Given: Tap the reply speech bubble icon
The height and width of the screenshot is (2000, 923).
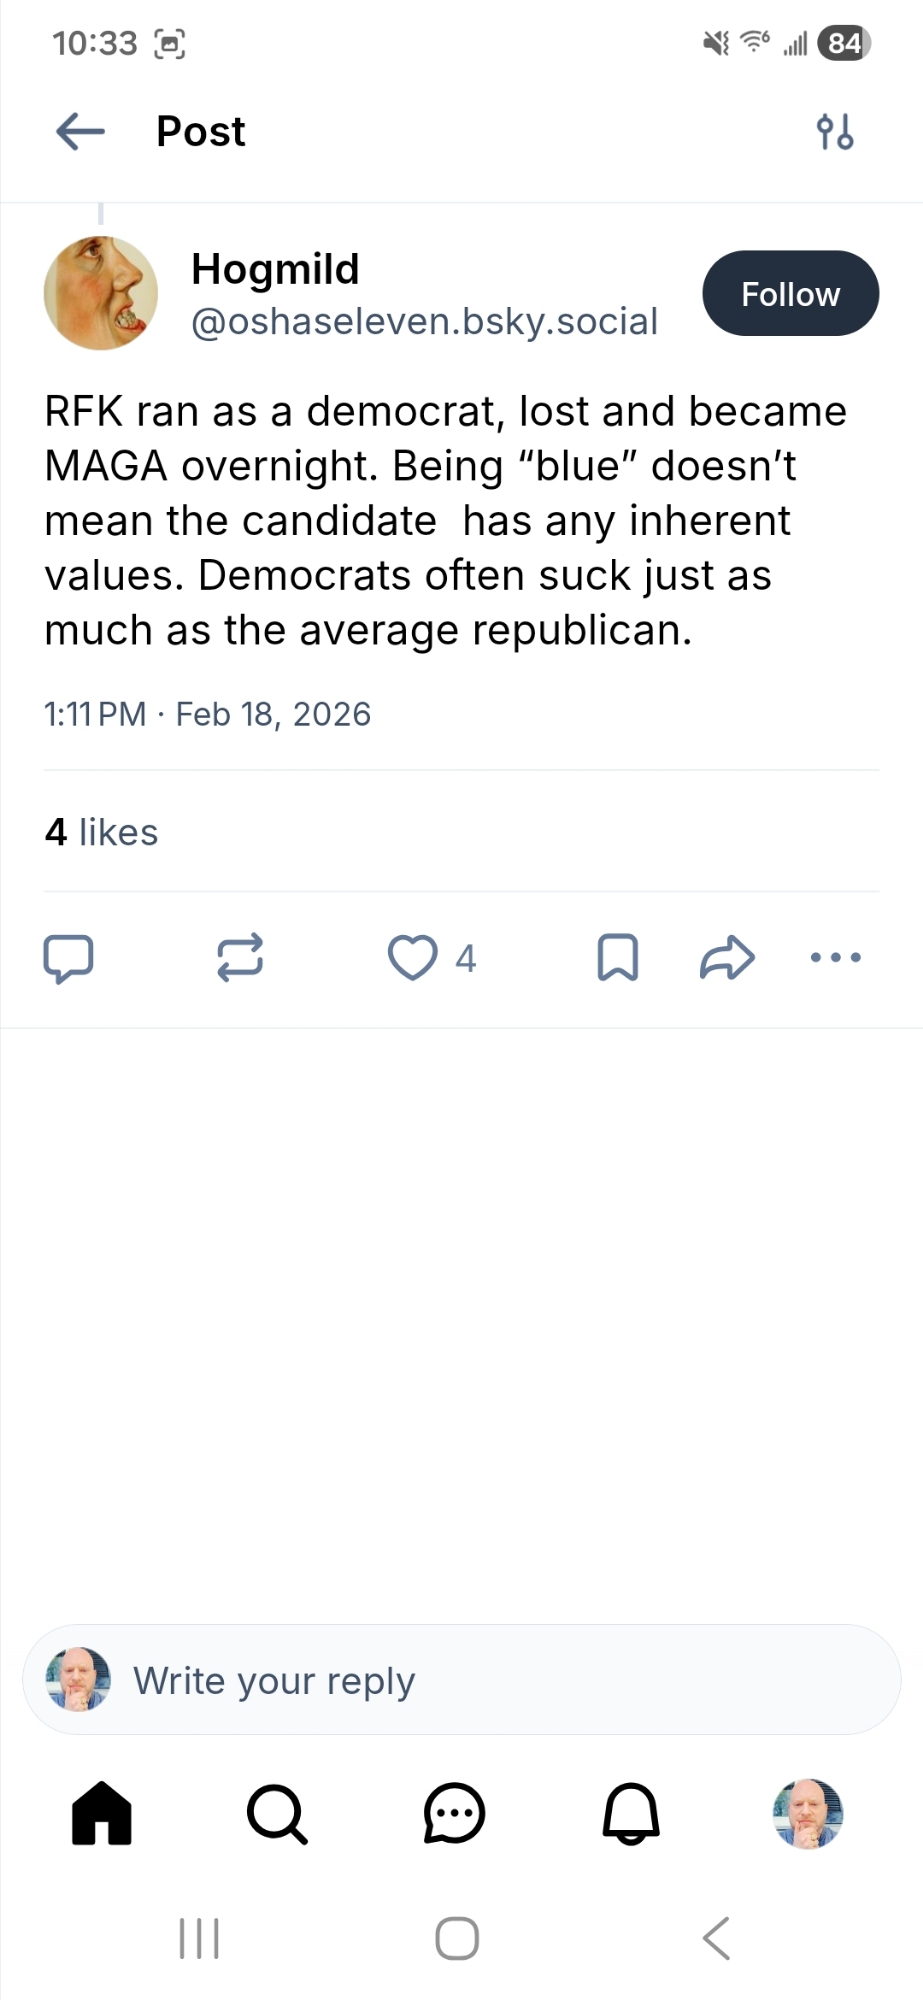Looking at the screenshot, I should pyautogui.click(x=68, y=958).
